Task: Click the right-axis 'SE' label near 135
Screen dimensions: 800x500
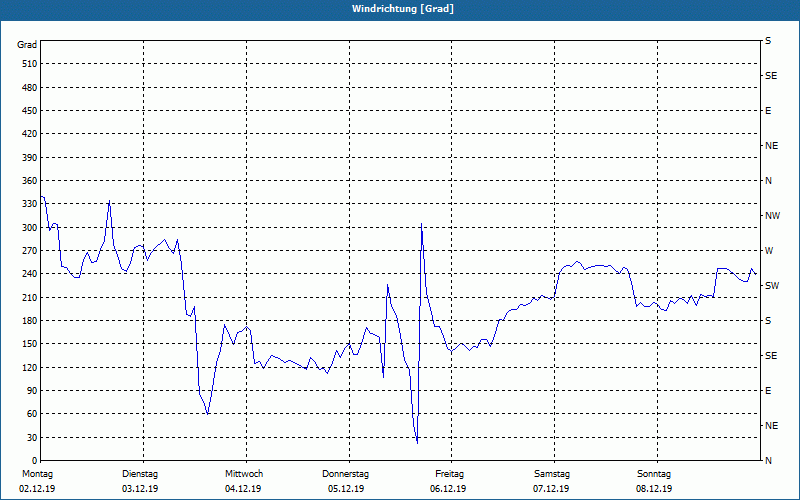Action: pyautogui.click(x=771, y=356)
